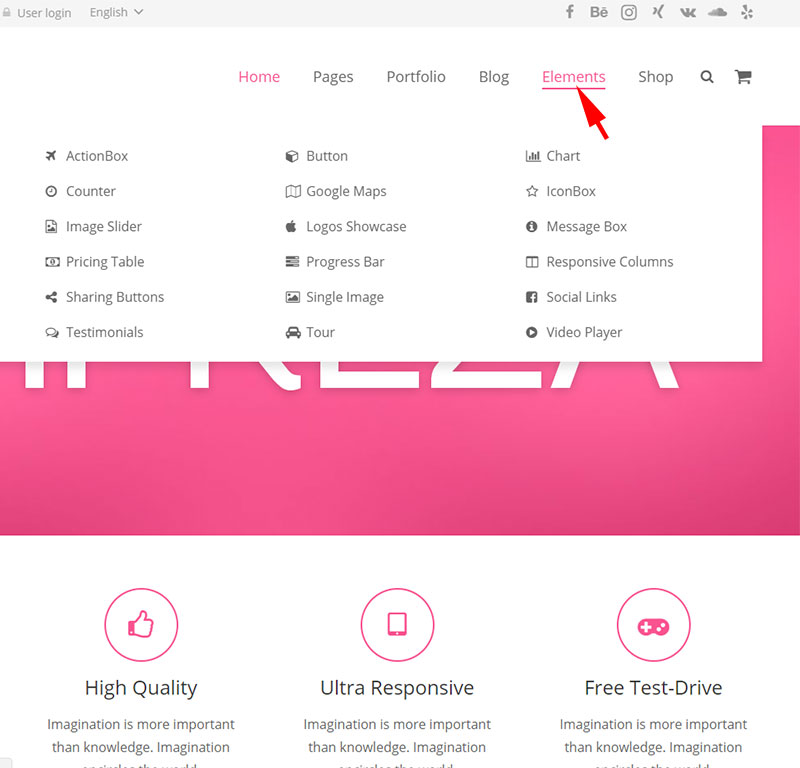Click the Facebook icon in top bar
The height and width of the screenshot is (768, 800).
(x=570, y=12)
